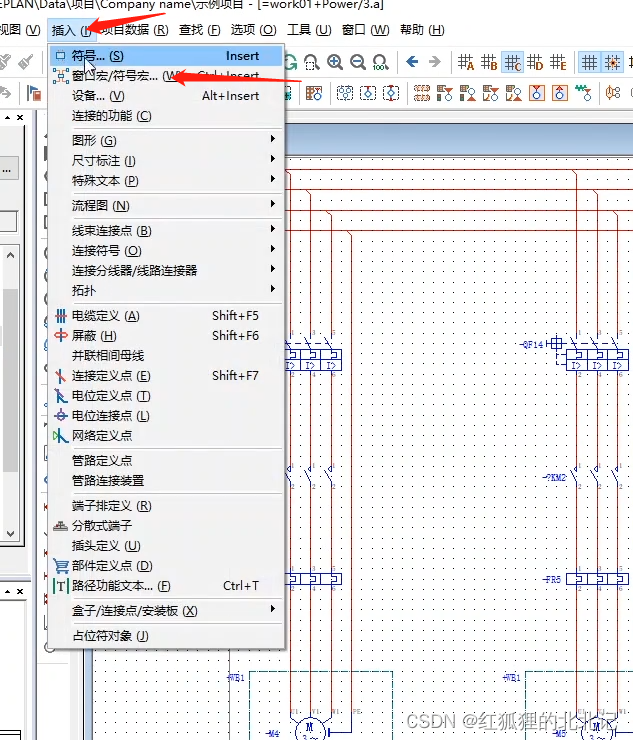Click the green zigzag with circle icon
This screenshot has width=633, height=740.
coord(583,93)
